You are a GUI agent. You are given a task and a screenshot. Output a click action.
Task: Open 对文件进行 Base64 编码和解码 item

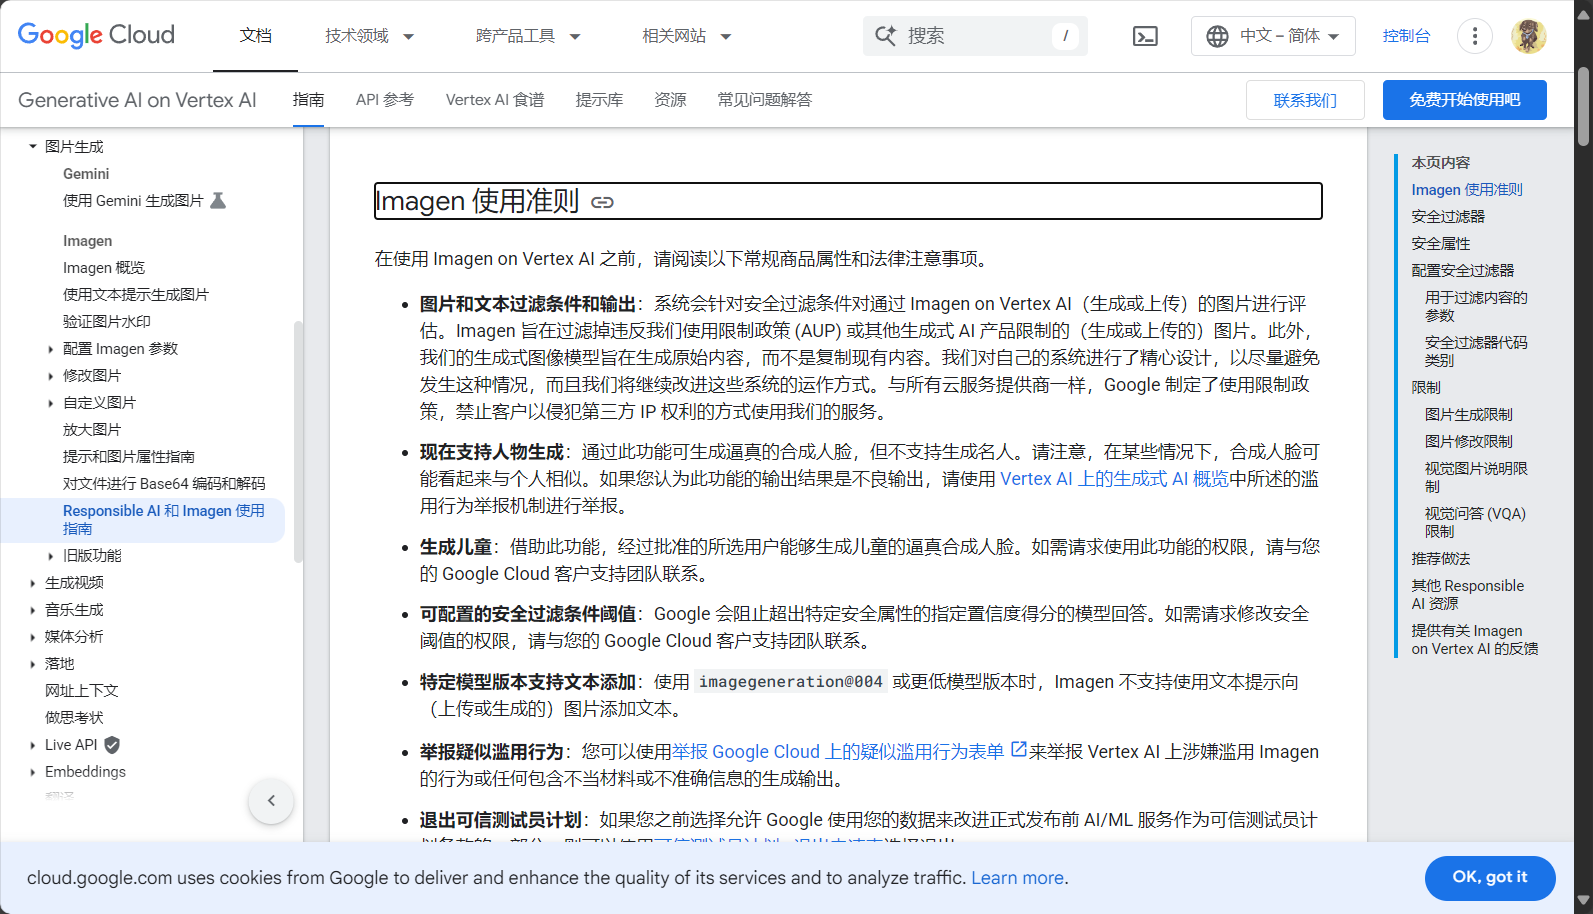pos(164,484)
